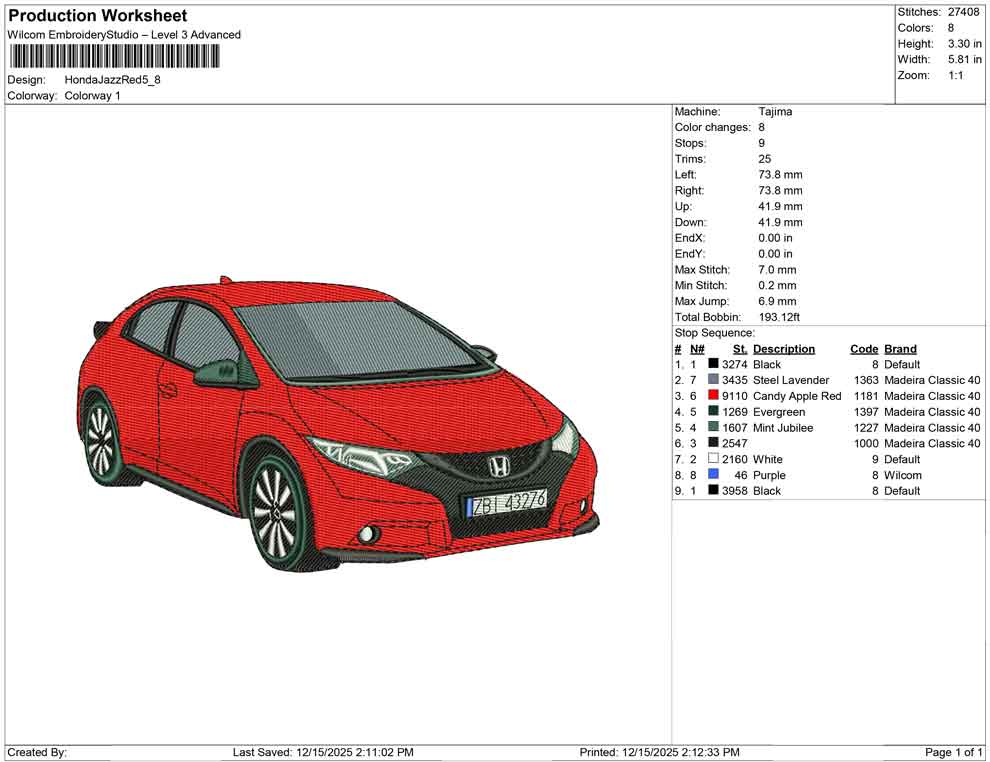Image resolution: width=990 pixels, height=762 pixels.
Task: Select the unnamed 2547 color chip
Action: (x=713, y=443)
